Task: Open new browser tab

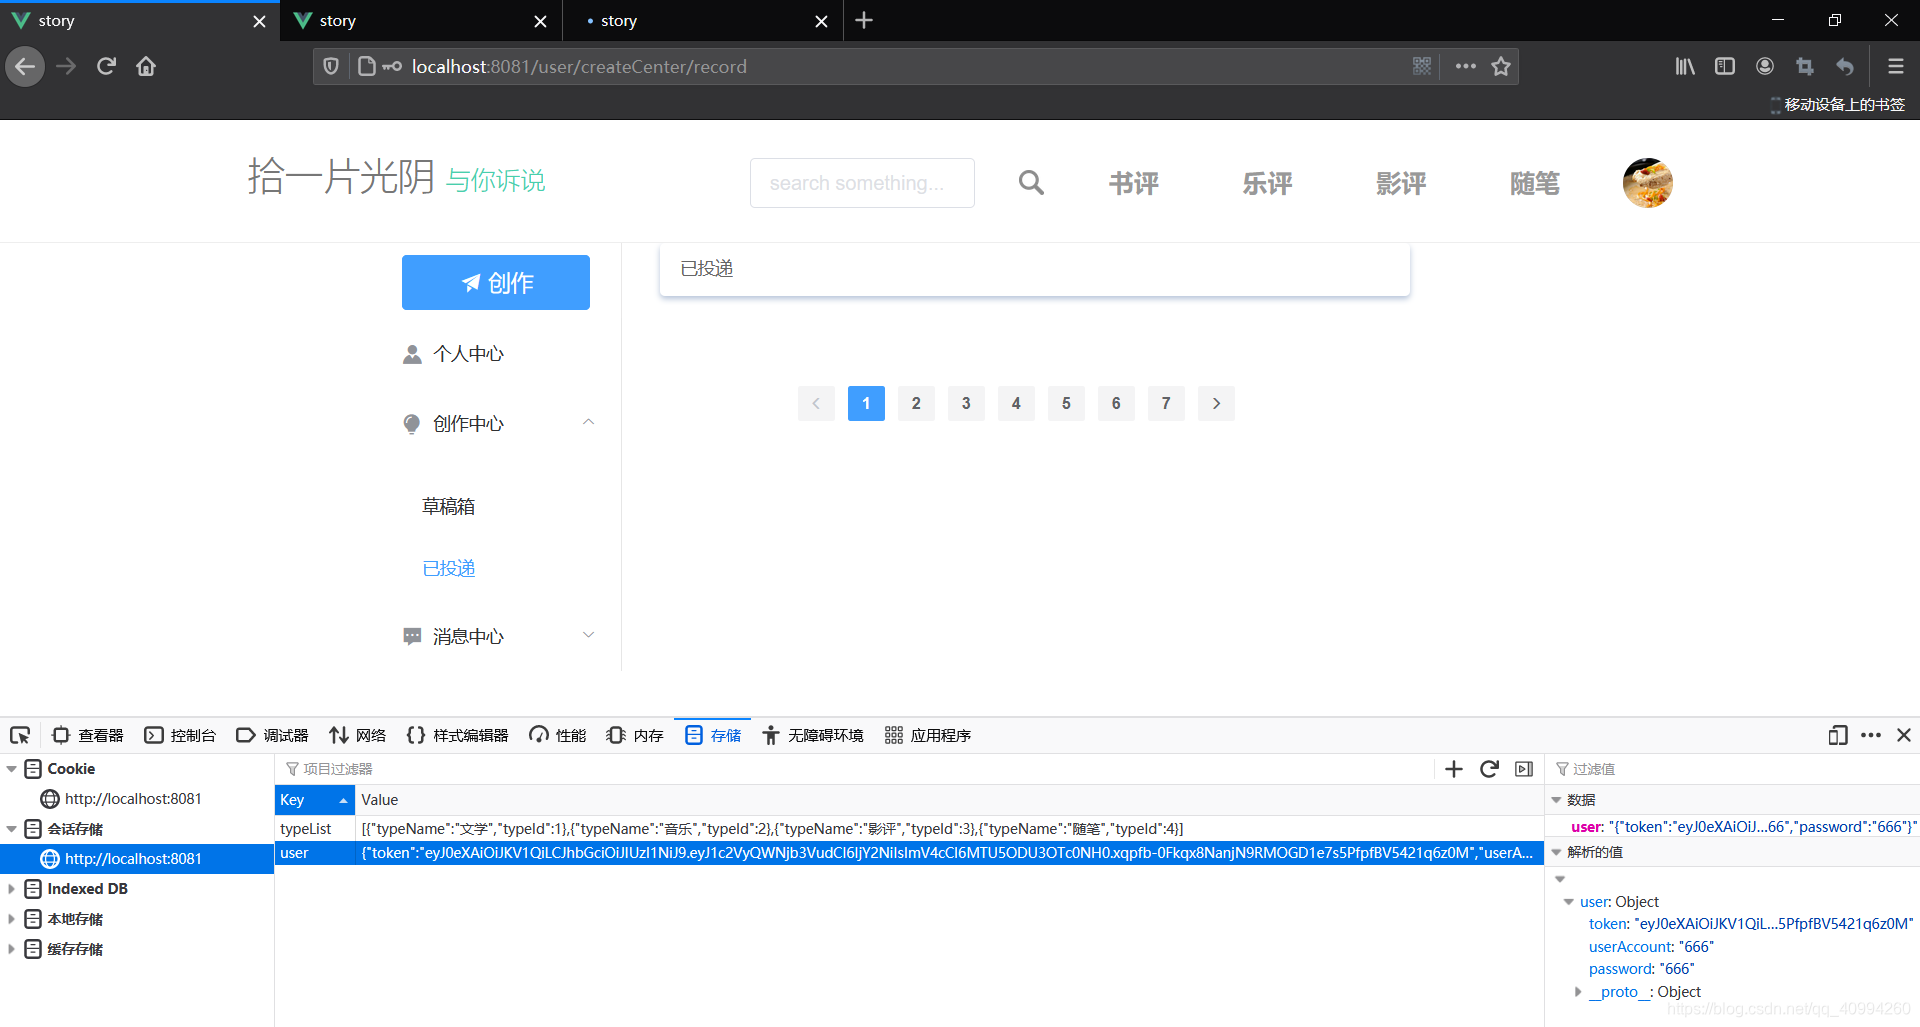Action: (x=864, y=20)
